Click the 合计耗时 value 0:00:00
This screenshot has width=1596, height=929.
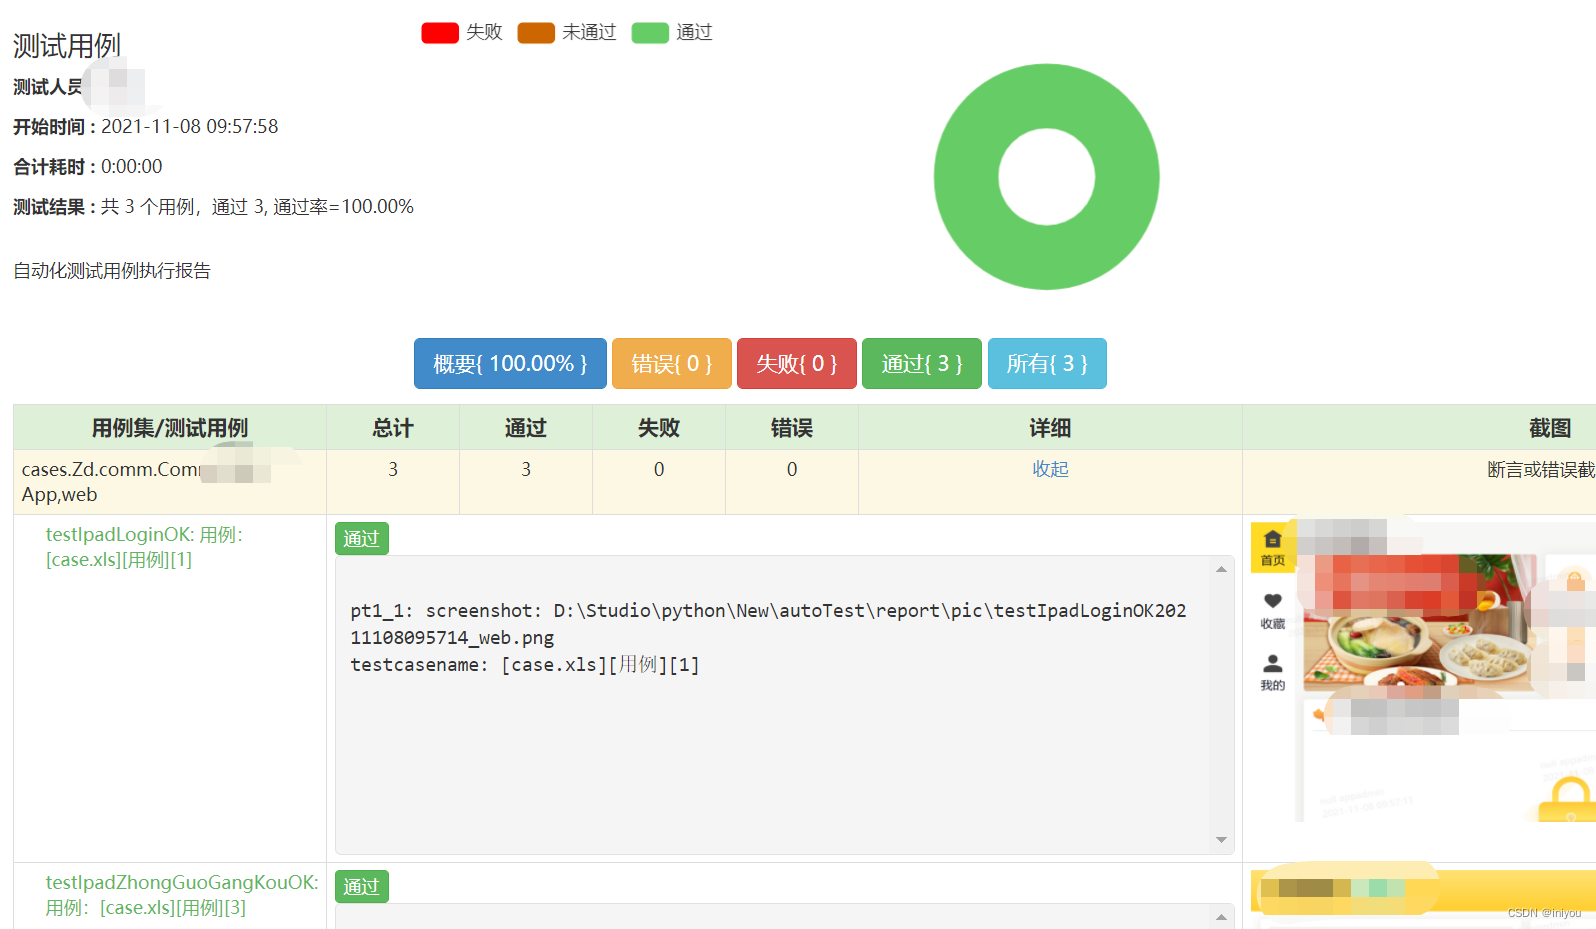[x=132, y=167]
